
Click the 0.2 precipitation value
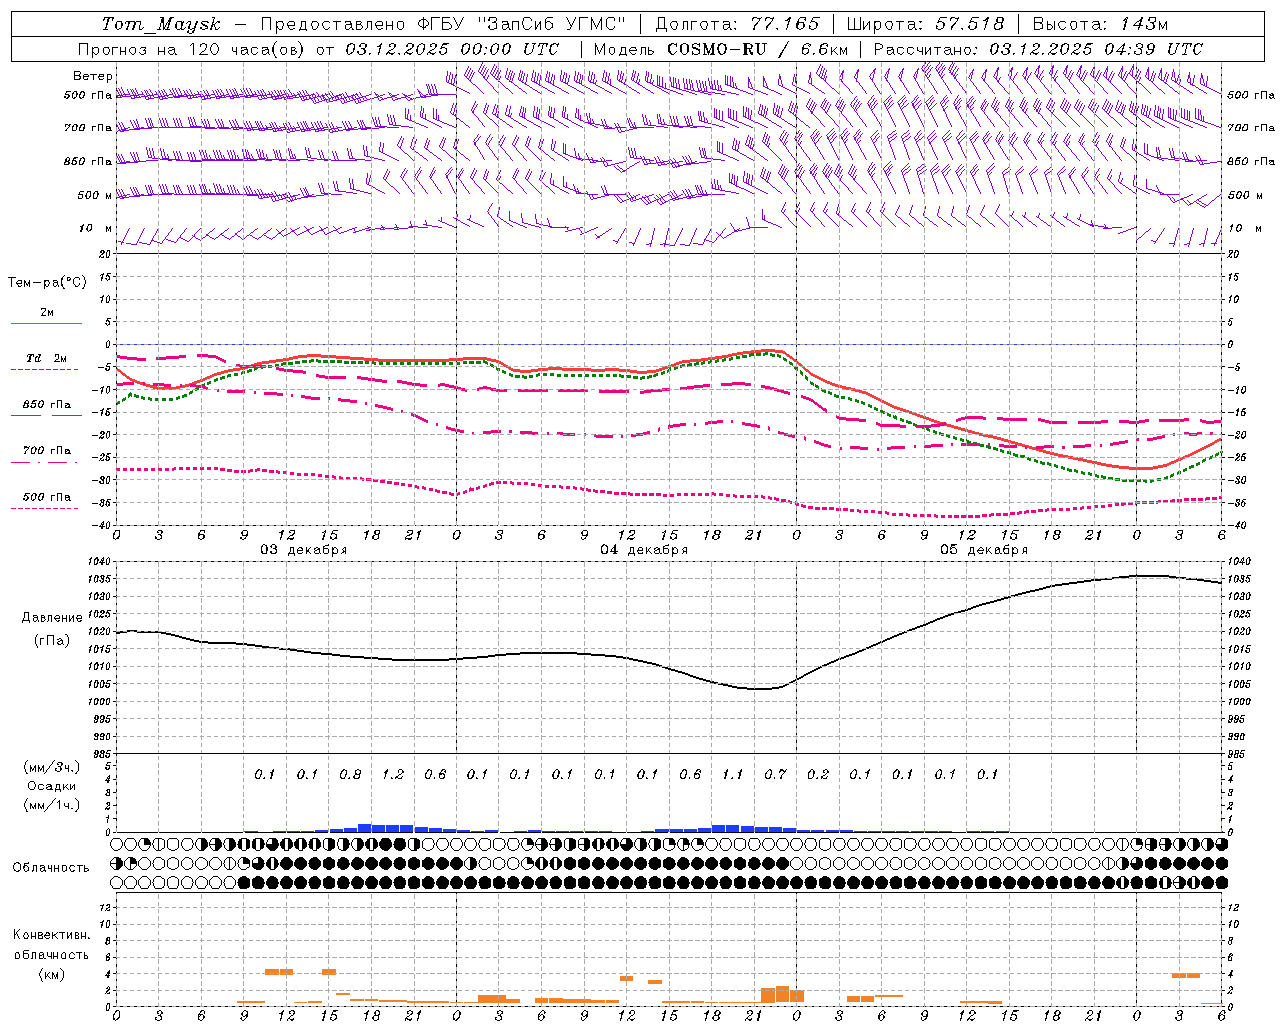click(x=818, y=774)
